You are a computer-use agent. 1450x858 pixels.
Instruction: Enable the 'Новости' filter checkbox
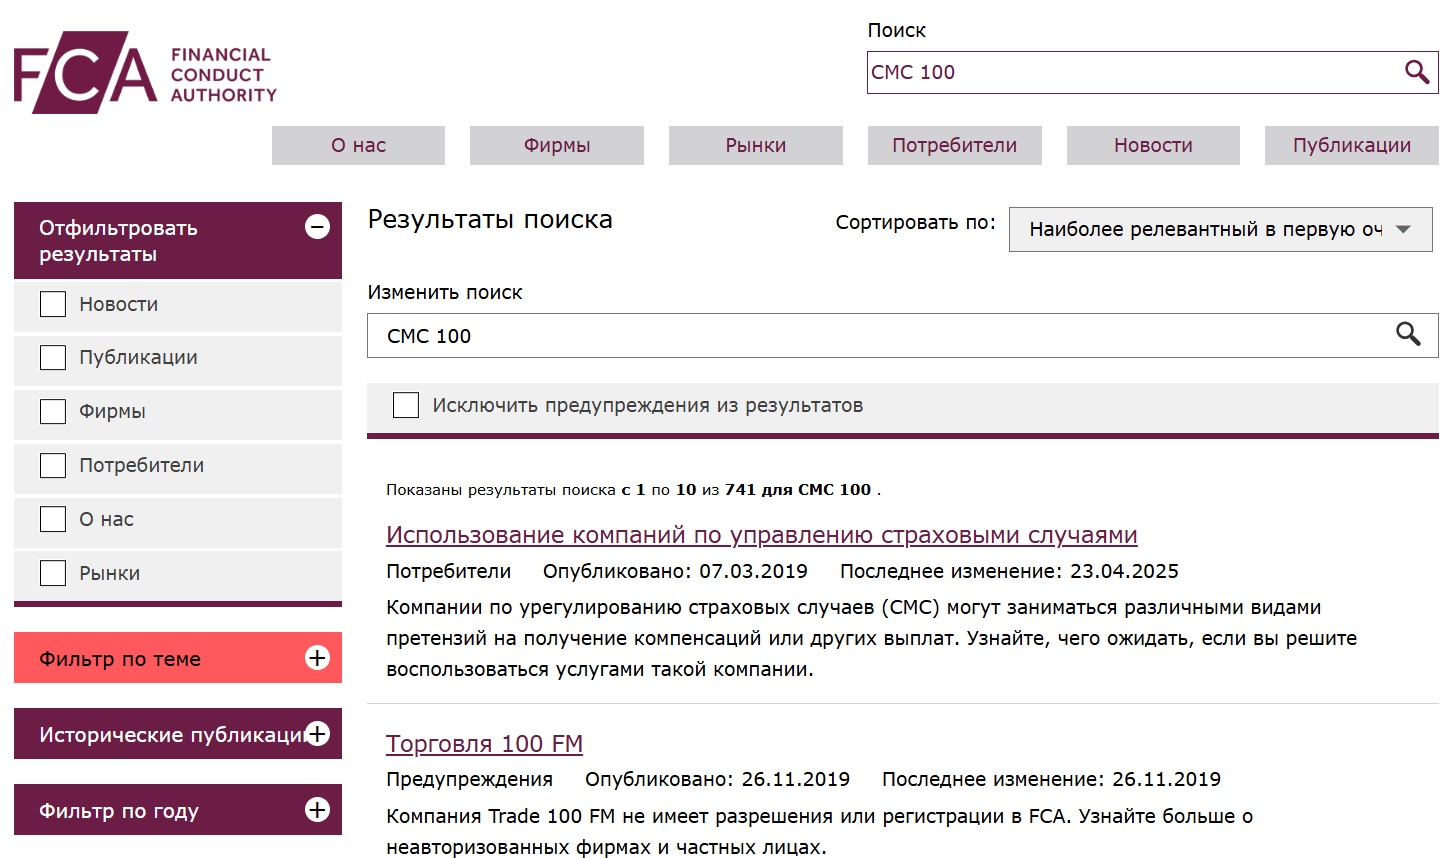(52, 303)
